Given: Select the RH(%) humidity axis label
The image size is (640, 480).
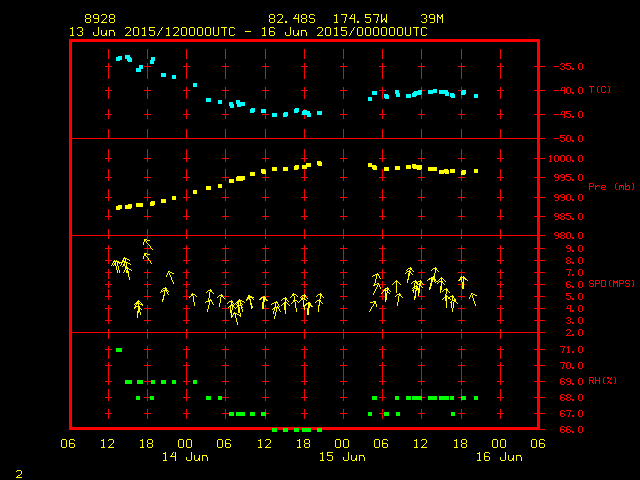Looking at the screenshot, I should coord(601,381).
